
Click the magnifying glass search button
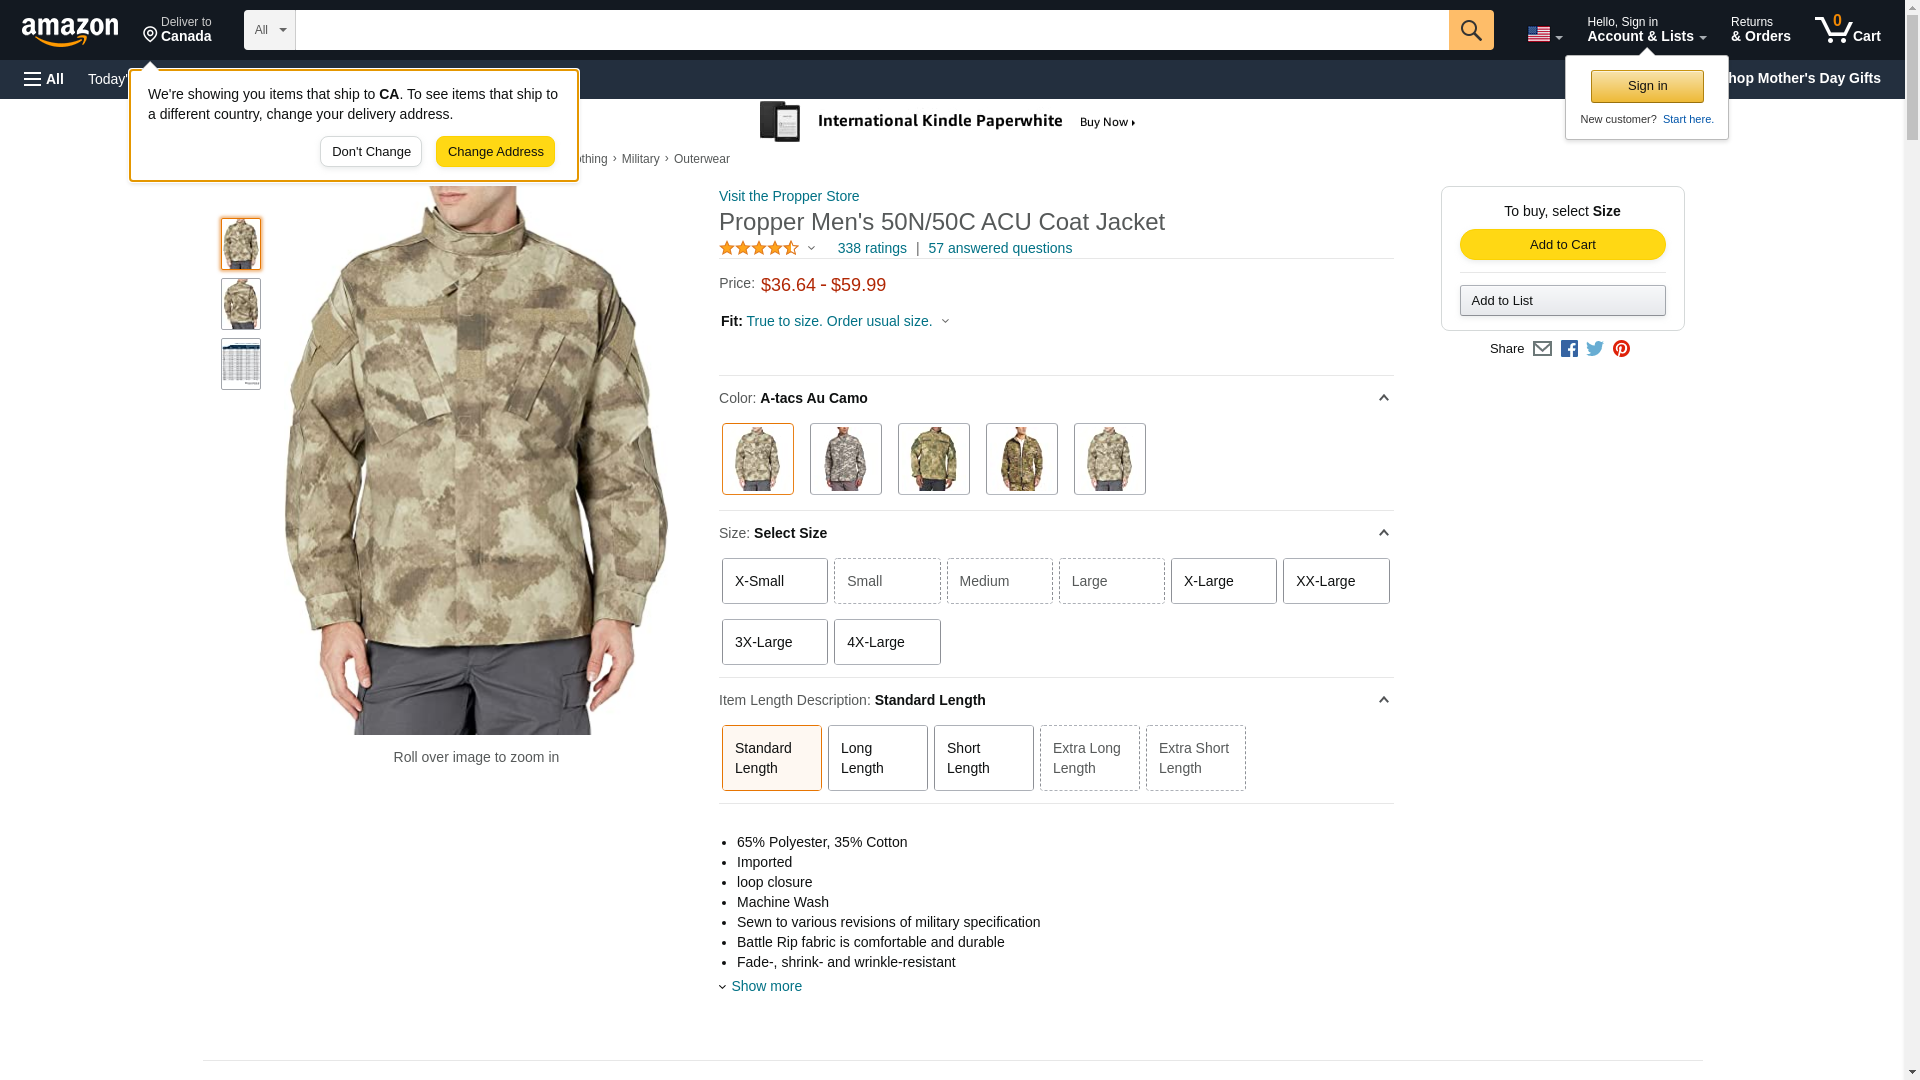(1470, 30)
